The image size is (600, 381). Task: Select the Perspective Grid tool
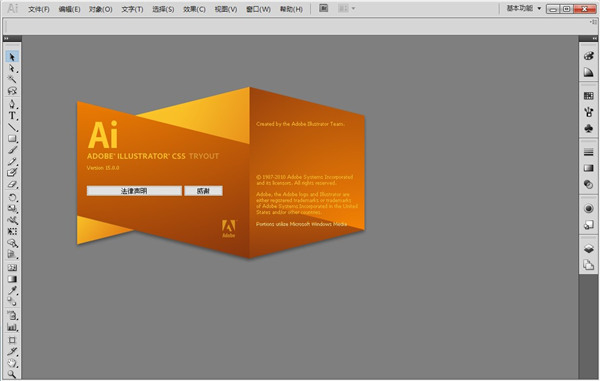click(x=12, y=254)
